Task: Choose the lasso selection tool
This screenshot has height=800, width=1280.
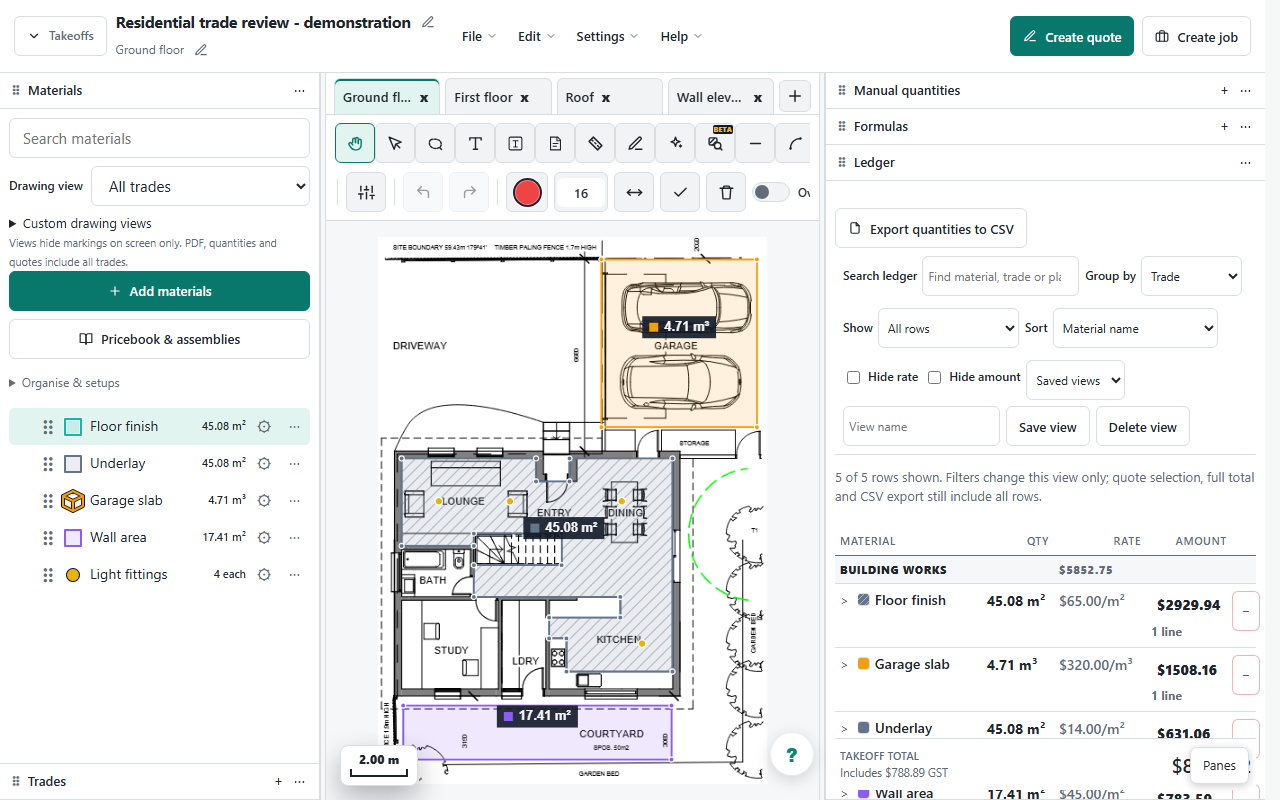Action: coord(435,143)
